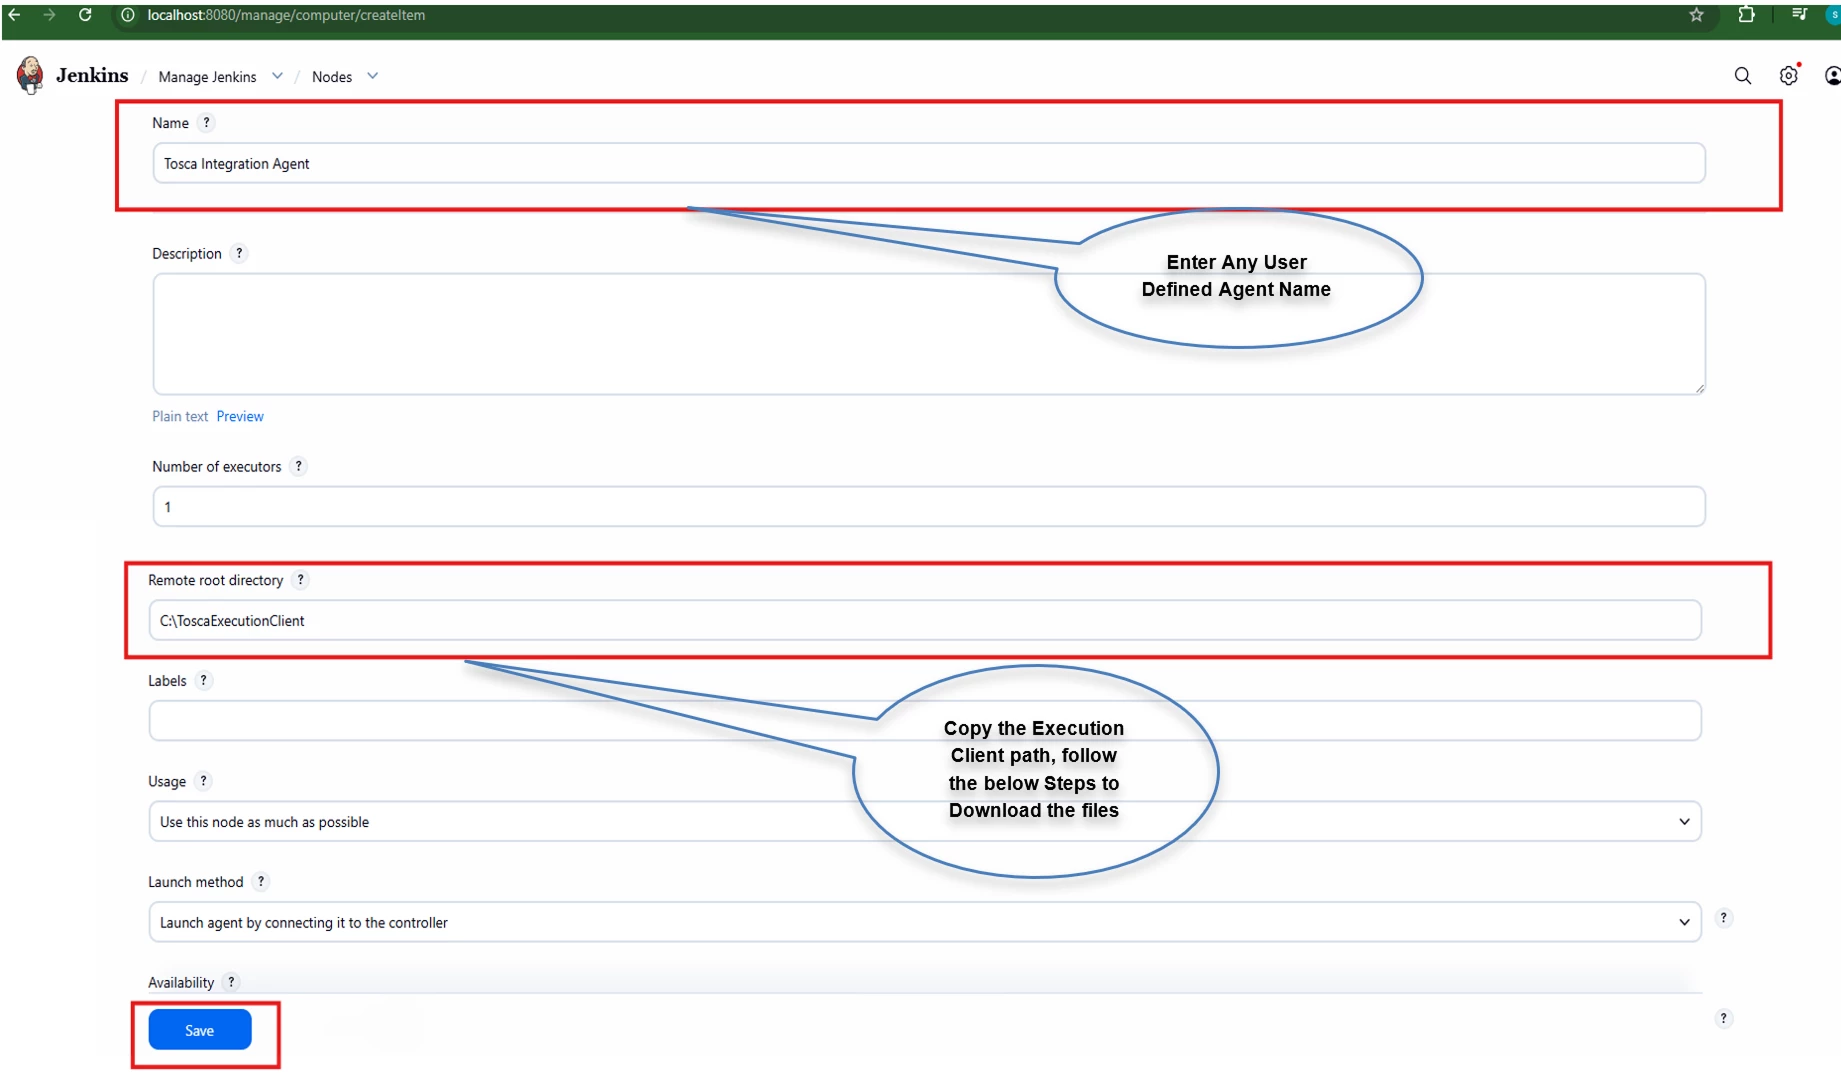This screenshot has width=1841, height=1090.
Task: Open Jenkins search magnifier icon
Action: (x=1742, y=76)
